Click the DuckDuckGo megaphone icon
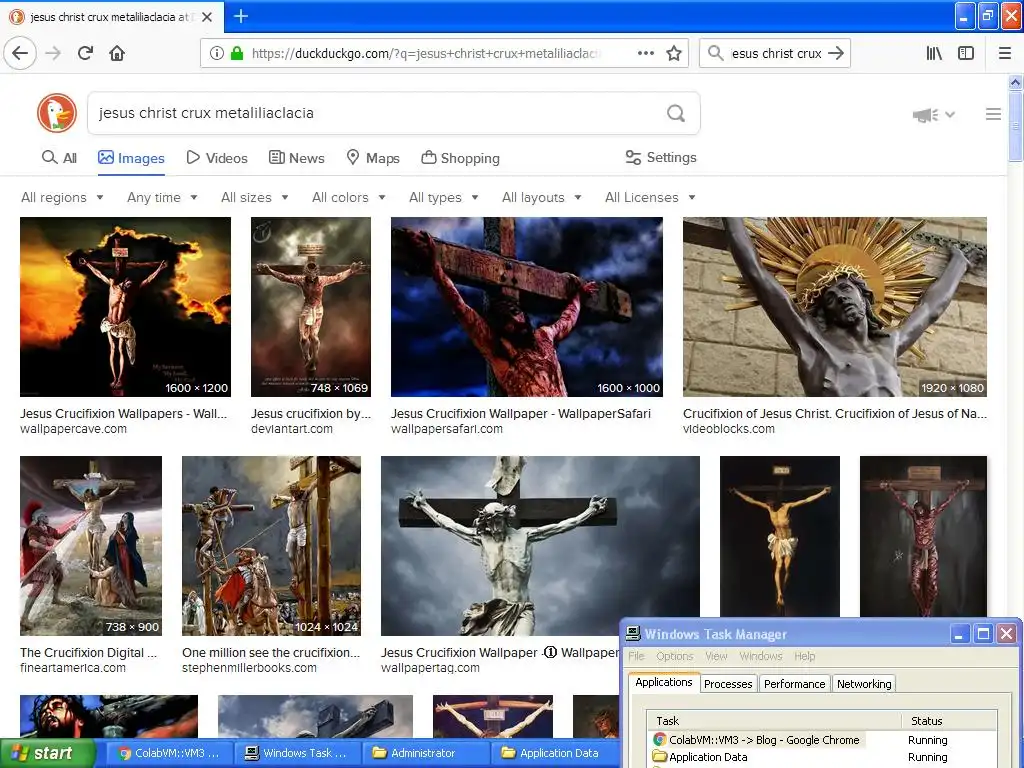 [x=925, y=115]
